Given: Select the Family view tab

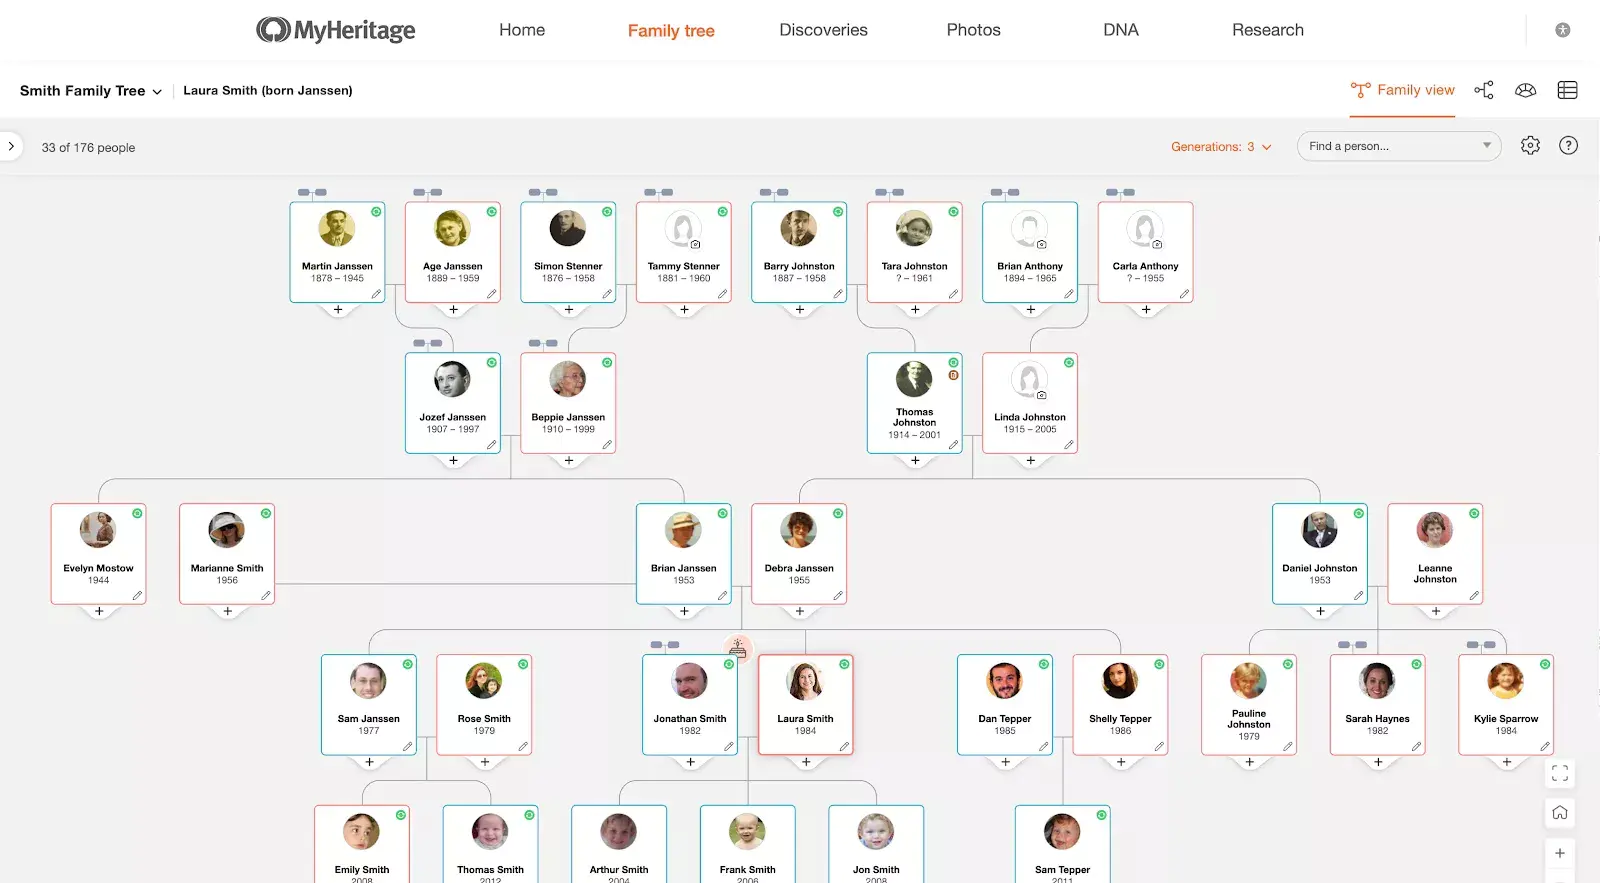Looking at the screenshot, I should 1402,90.
